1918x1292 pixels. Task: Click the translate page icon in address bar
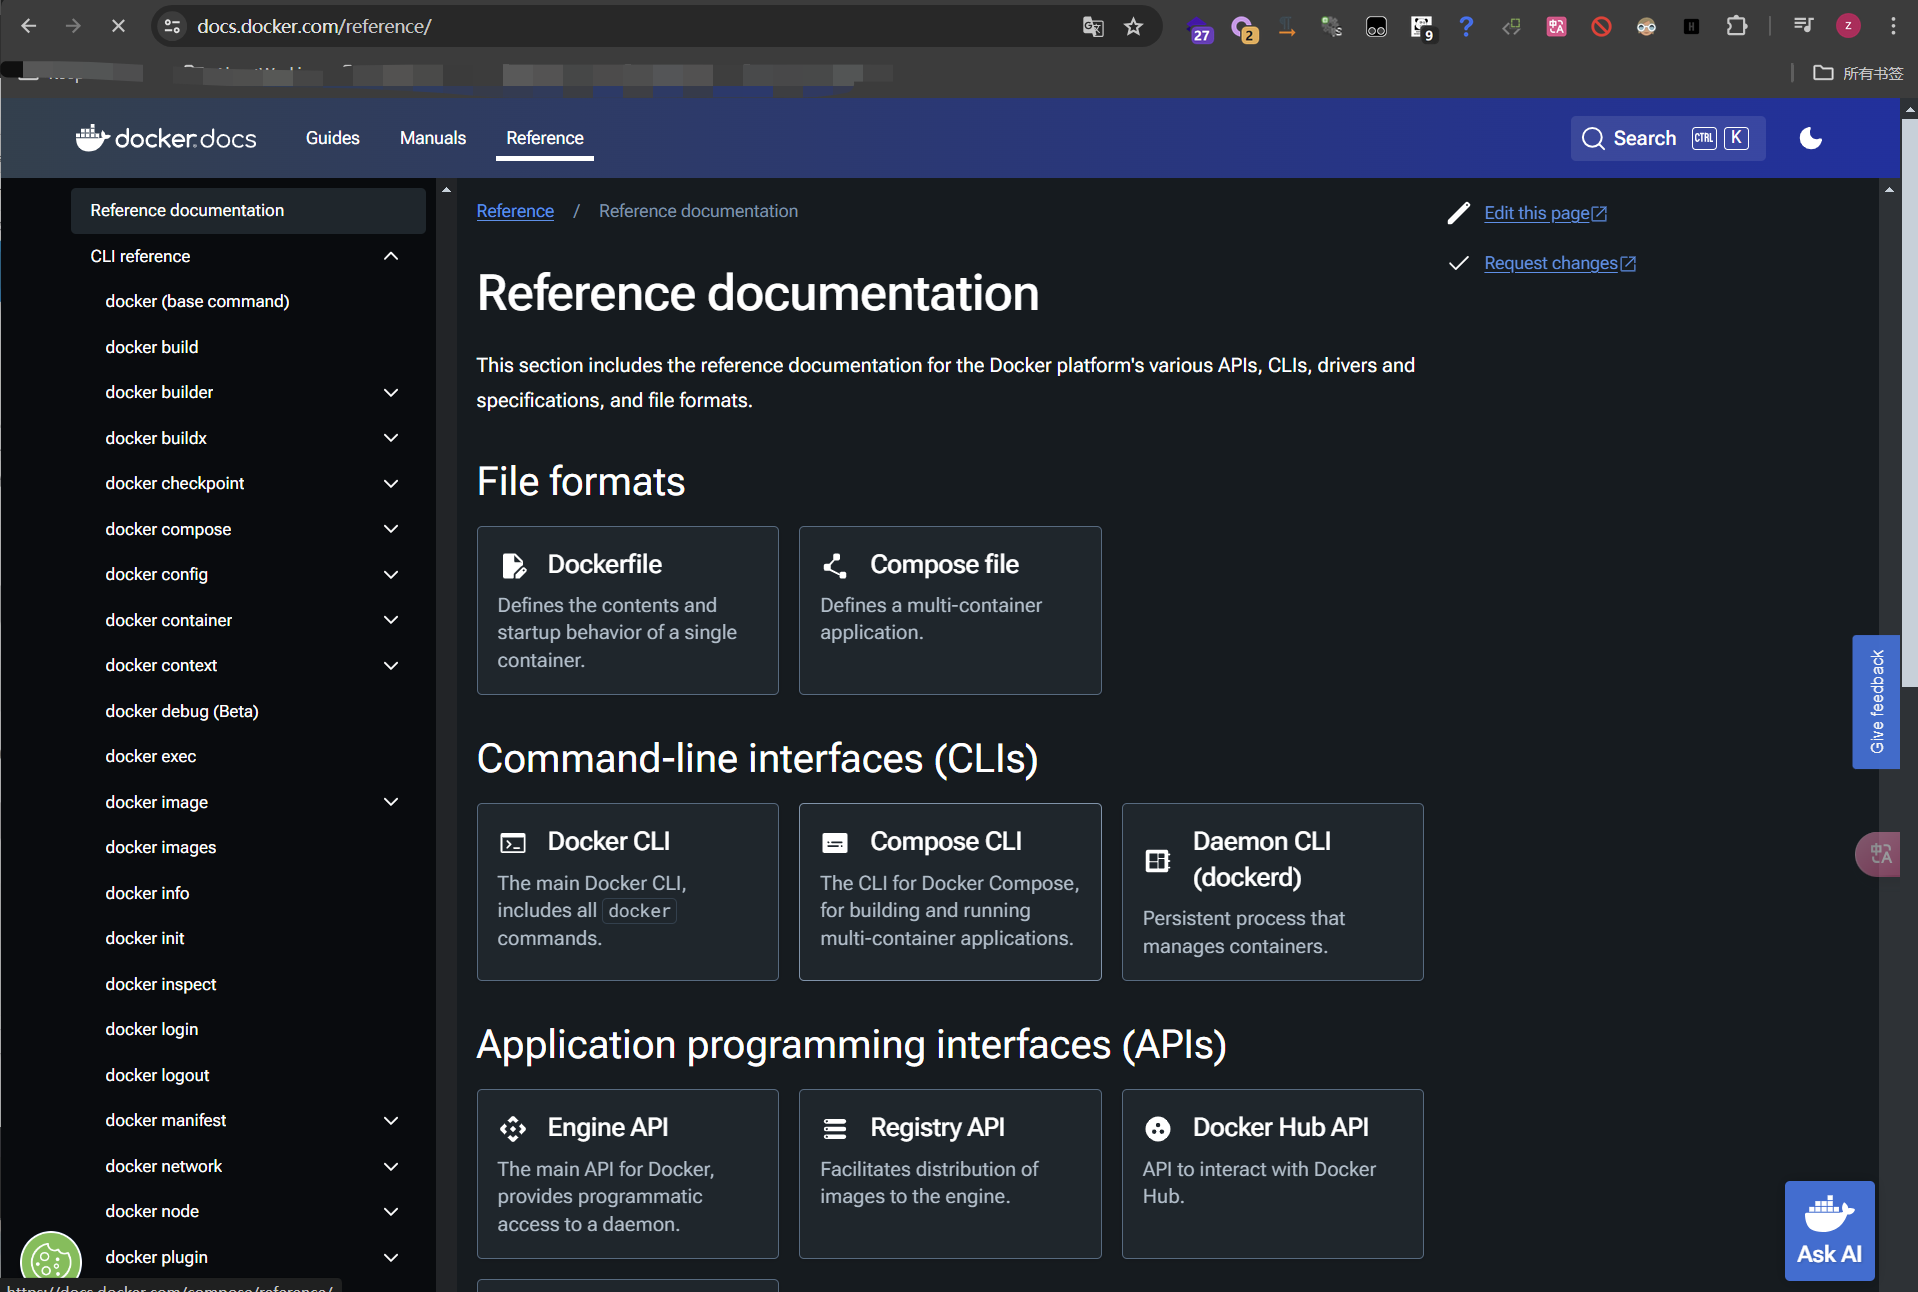tap(1092, 26)
